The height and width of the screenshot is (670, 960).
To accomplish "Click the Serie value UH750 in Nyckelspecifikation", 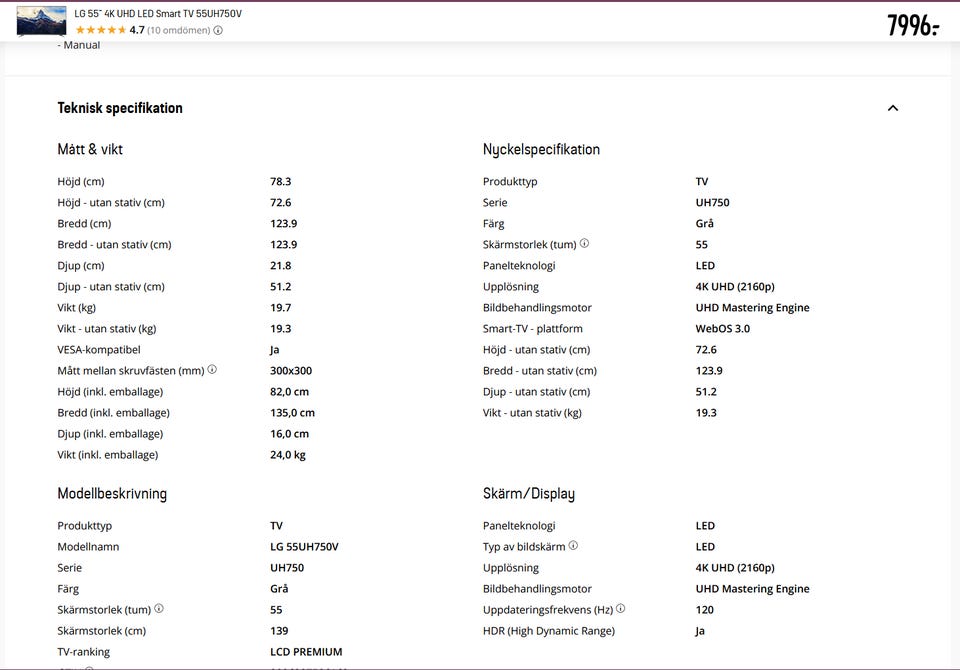I will pyautogui.click(x=713, y=203).
